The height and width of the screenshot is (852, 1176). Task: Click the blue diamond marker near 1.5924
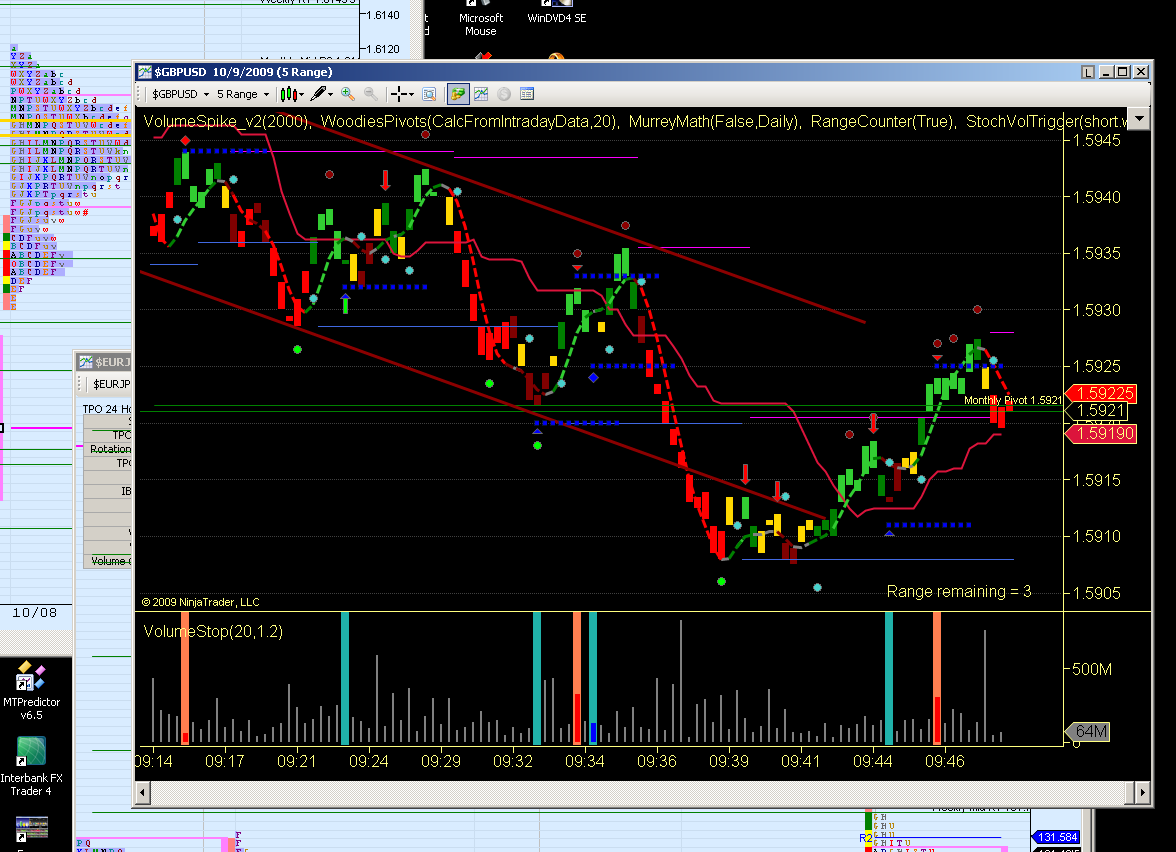593,377
